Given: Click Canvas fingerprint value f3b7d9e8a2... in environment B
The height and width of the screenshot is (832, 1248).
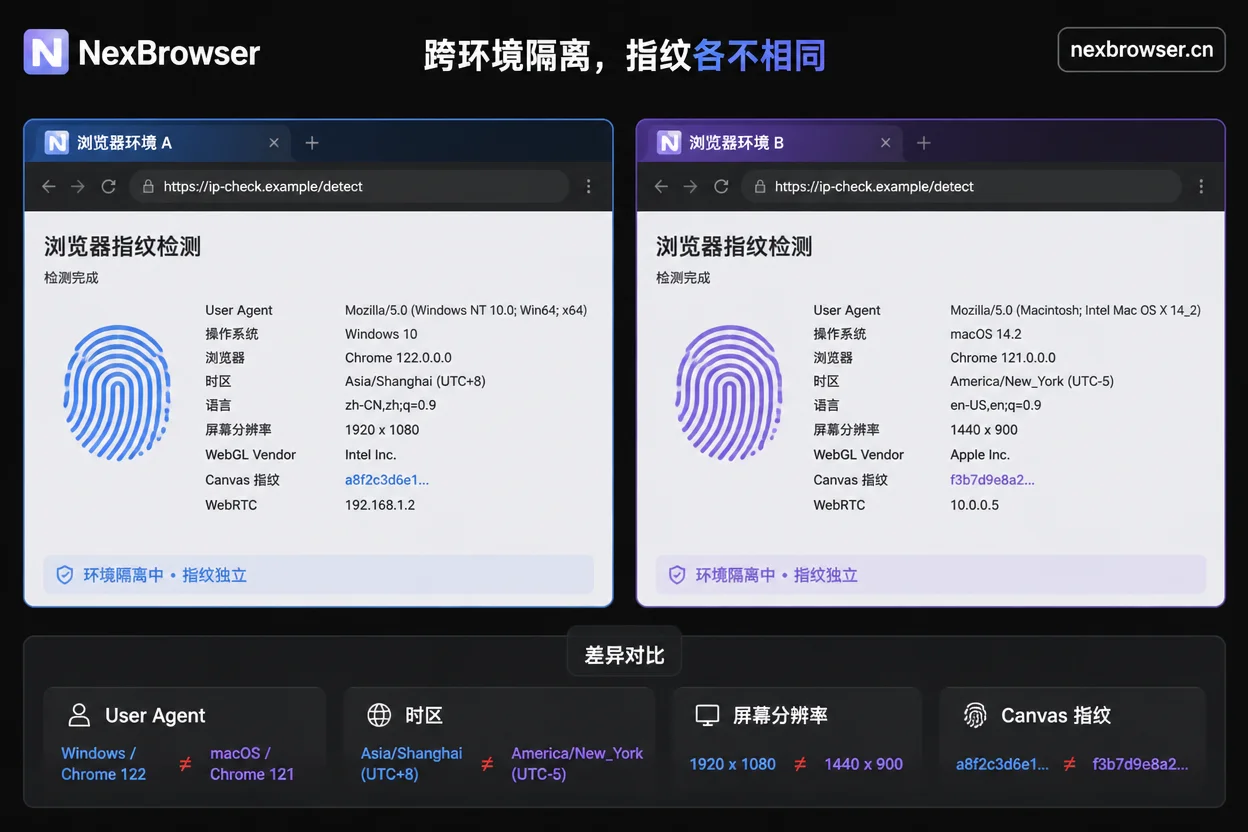Looking at the screenshot, I should pos(992,480).
